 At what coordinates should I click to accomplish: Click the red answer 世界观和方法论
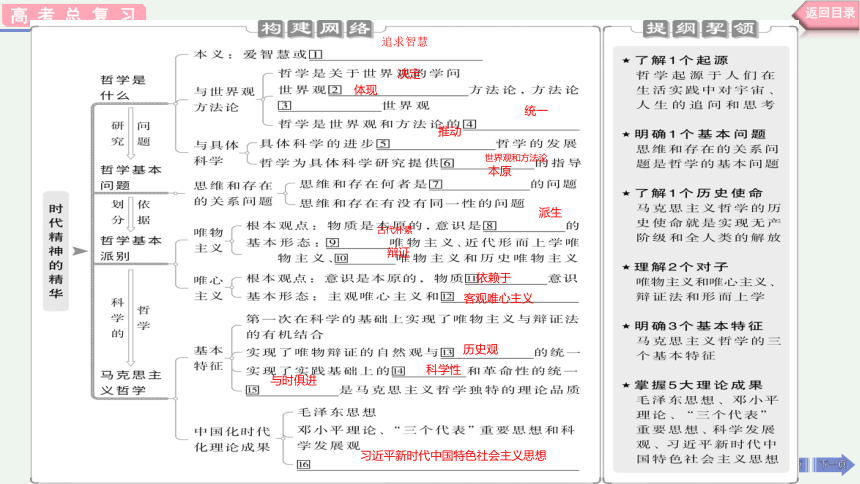click(516, 158)
